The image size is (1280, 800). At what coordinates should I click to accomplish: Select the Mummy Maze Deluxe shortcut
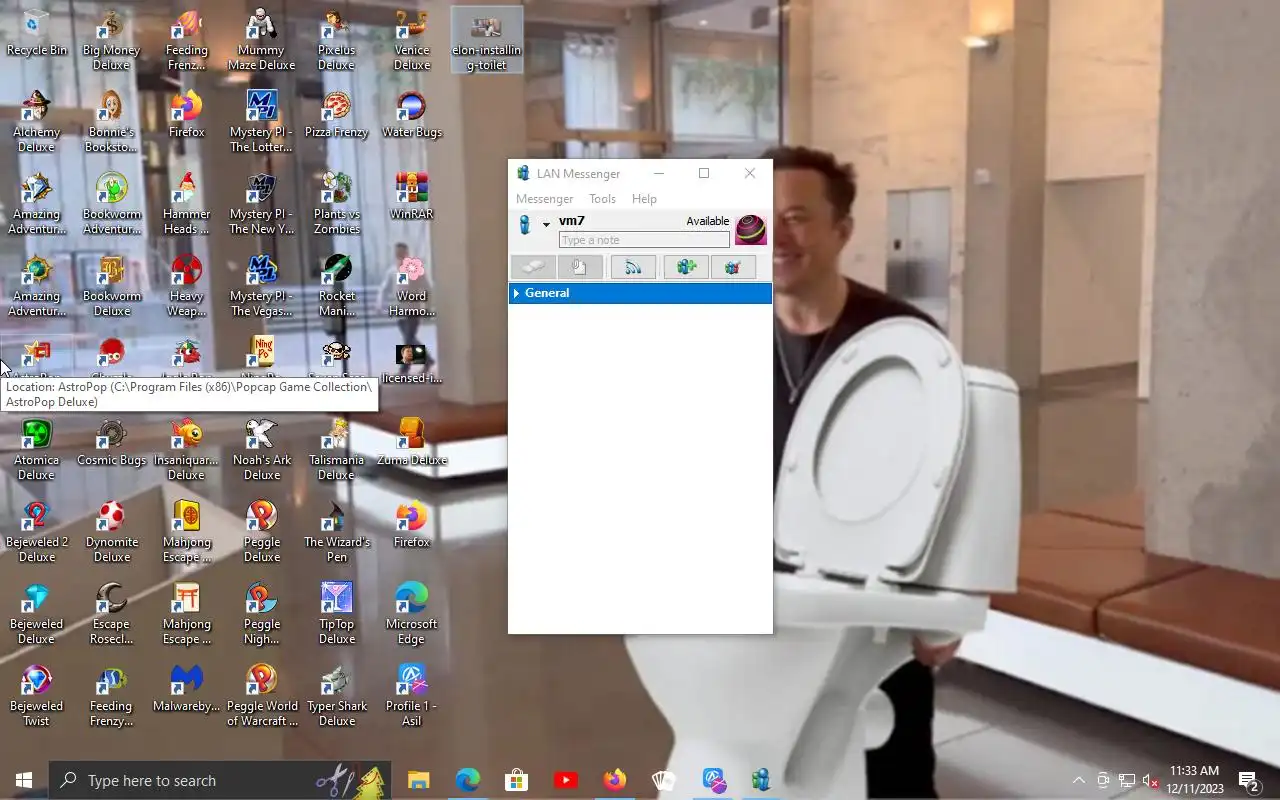point(261,40)
